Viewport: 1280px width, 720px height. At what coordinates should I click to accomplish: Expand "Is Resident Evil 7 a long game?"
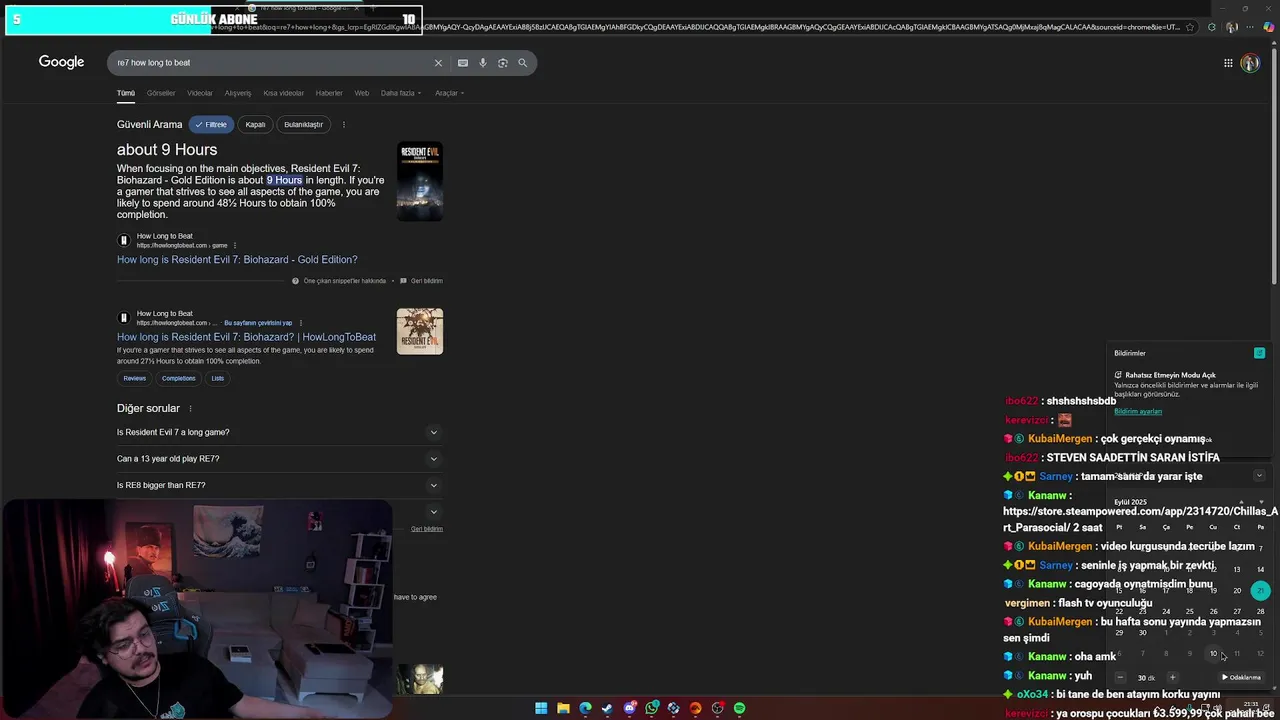click(x=278, y=432)
